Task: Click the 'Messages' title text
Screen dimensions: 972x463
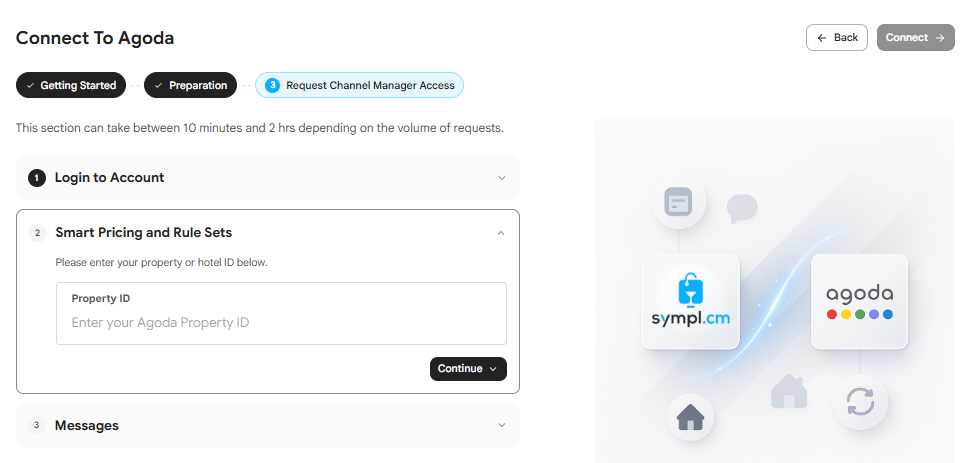Action: pos(87,425)
